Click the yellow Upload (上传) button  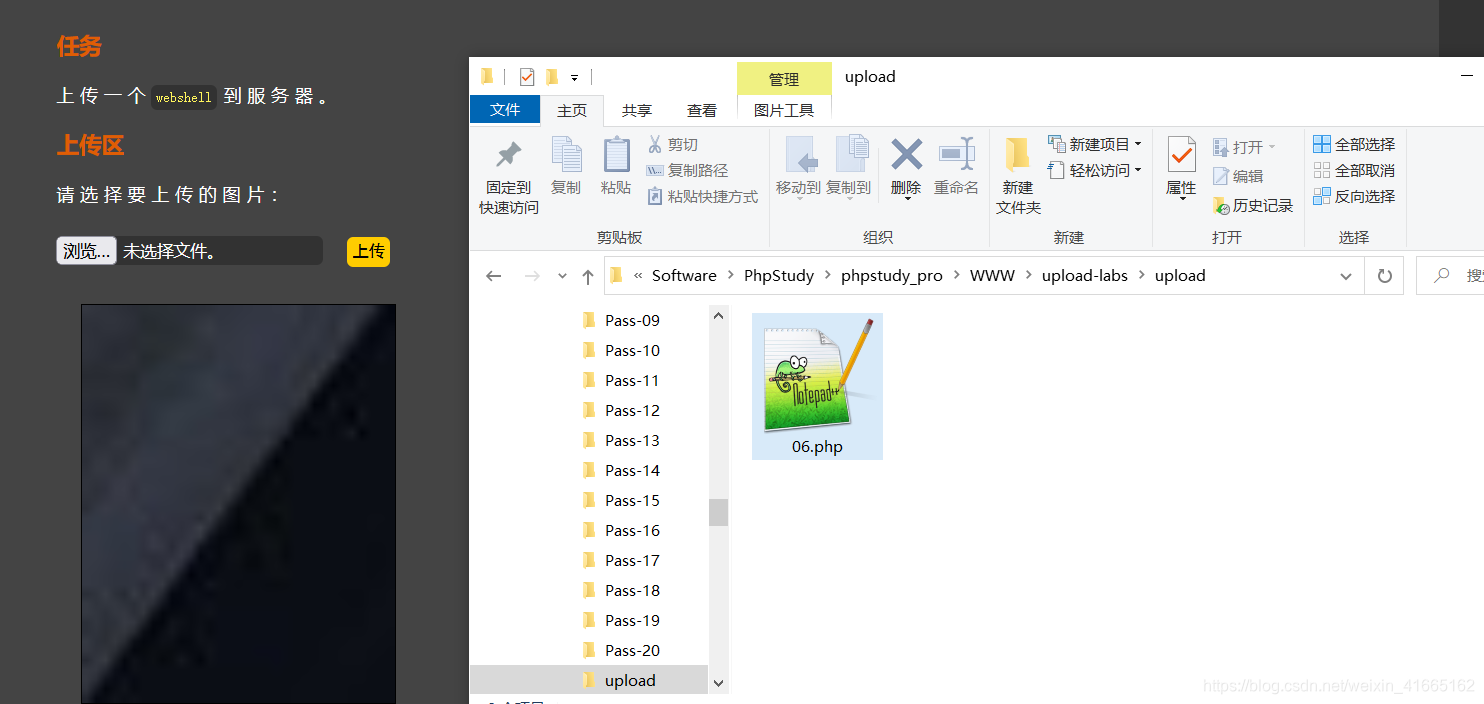(368, 252)
